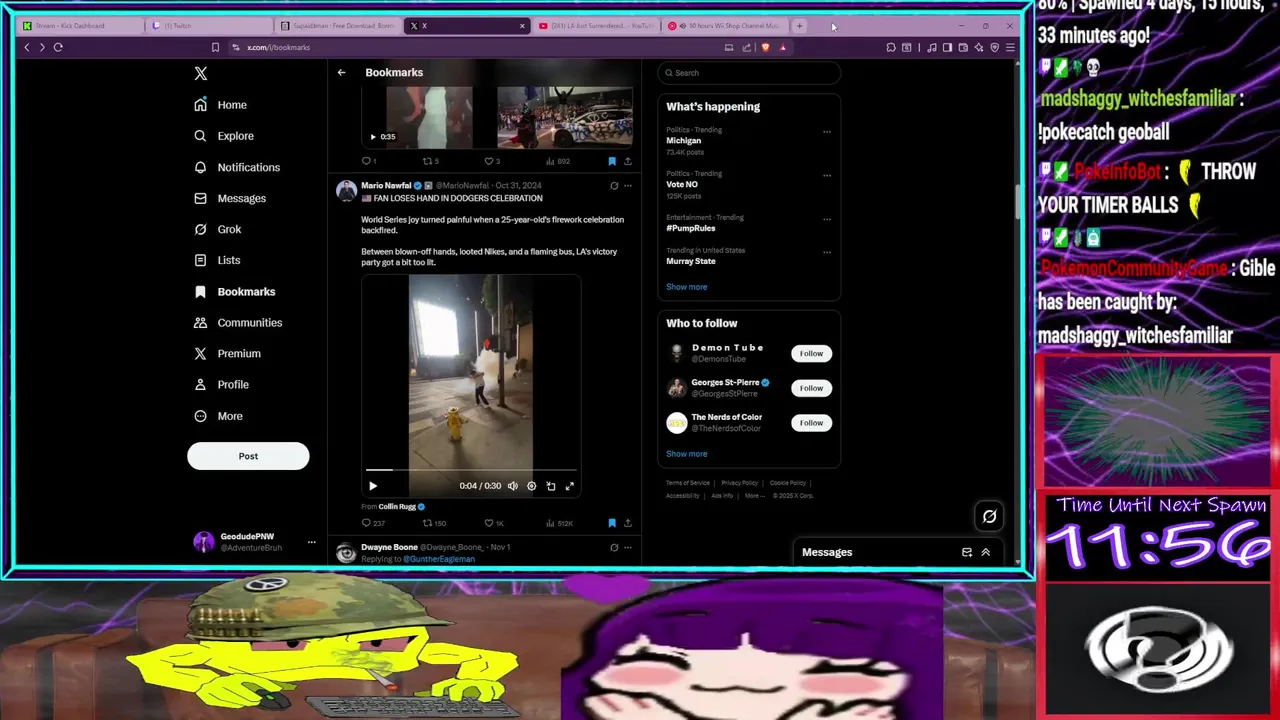The width and height of the screenshot is (1280, 720).
Task: Open Mario Nawfal's profile avatar
Action: click(x=346, y=190)
